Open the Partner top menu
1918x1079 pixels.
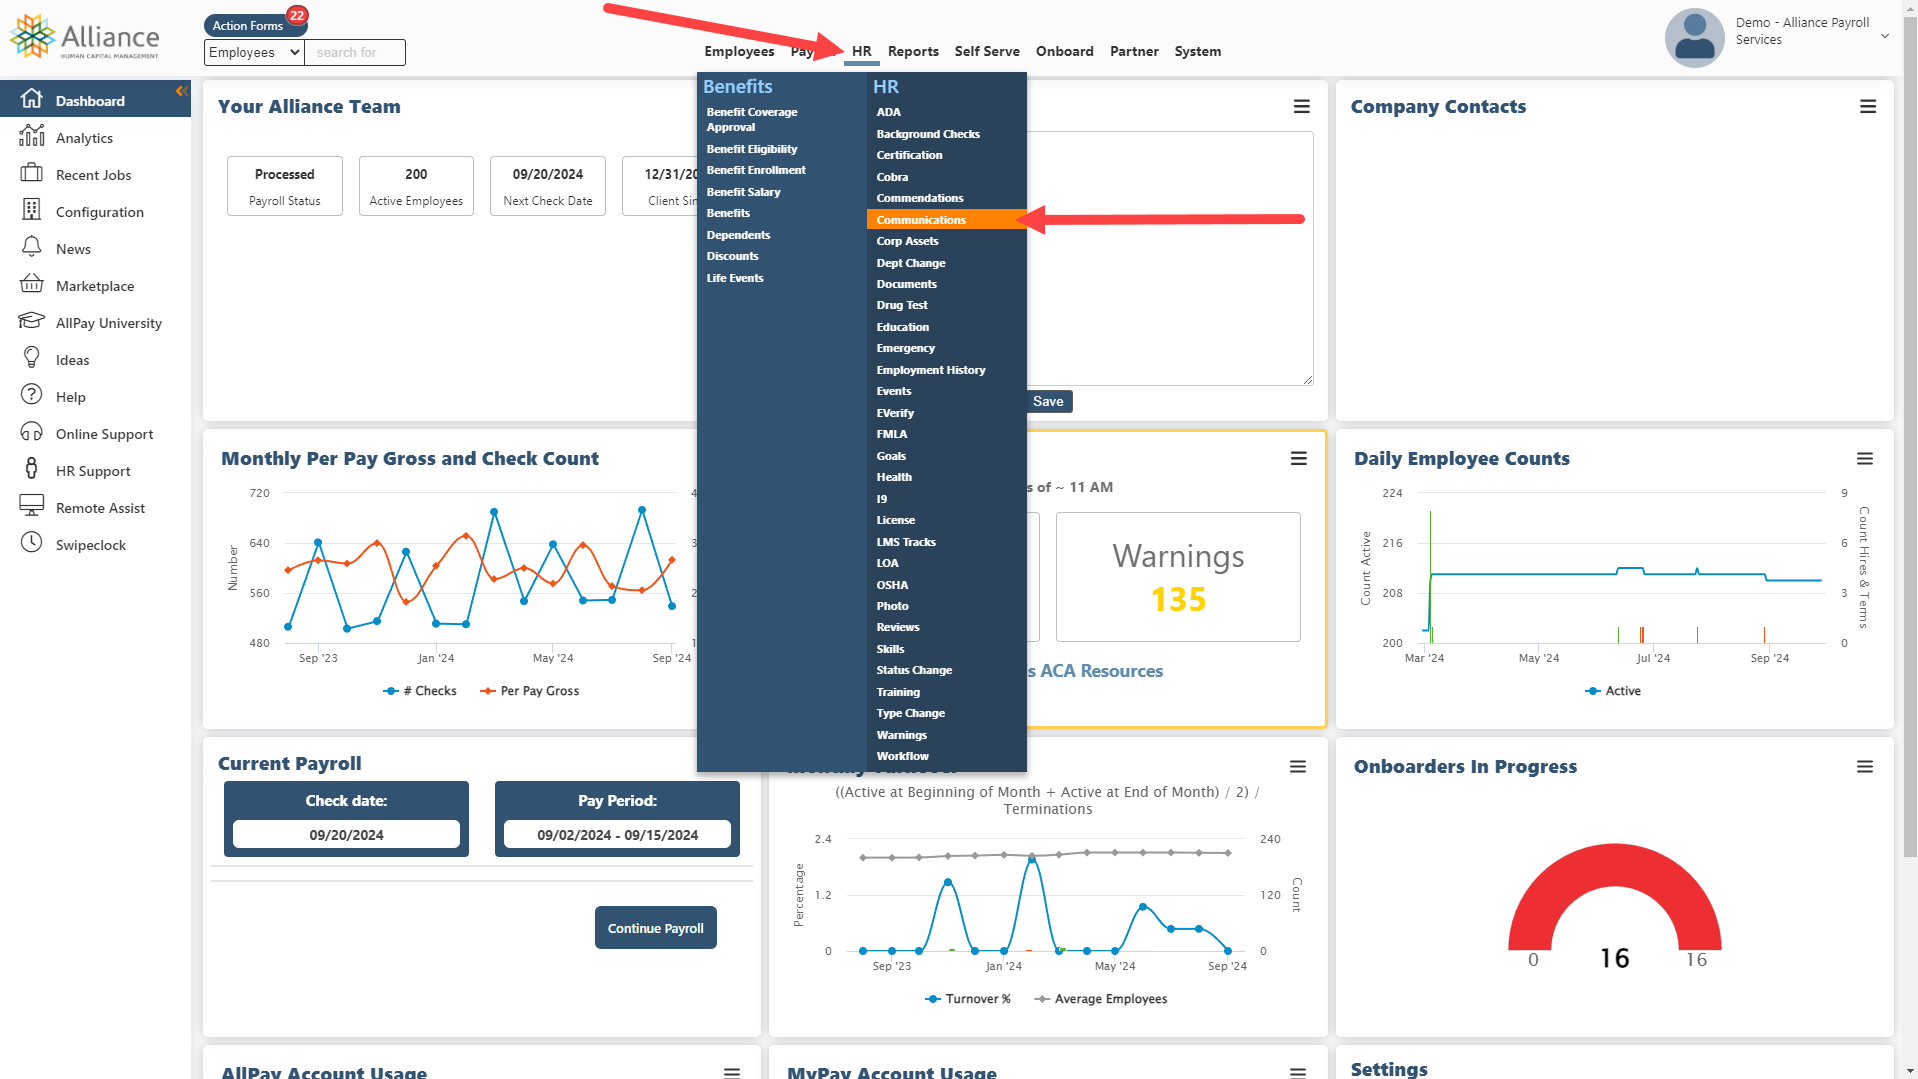[x=1134, y=51]
